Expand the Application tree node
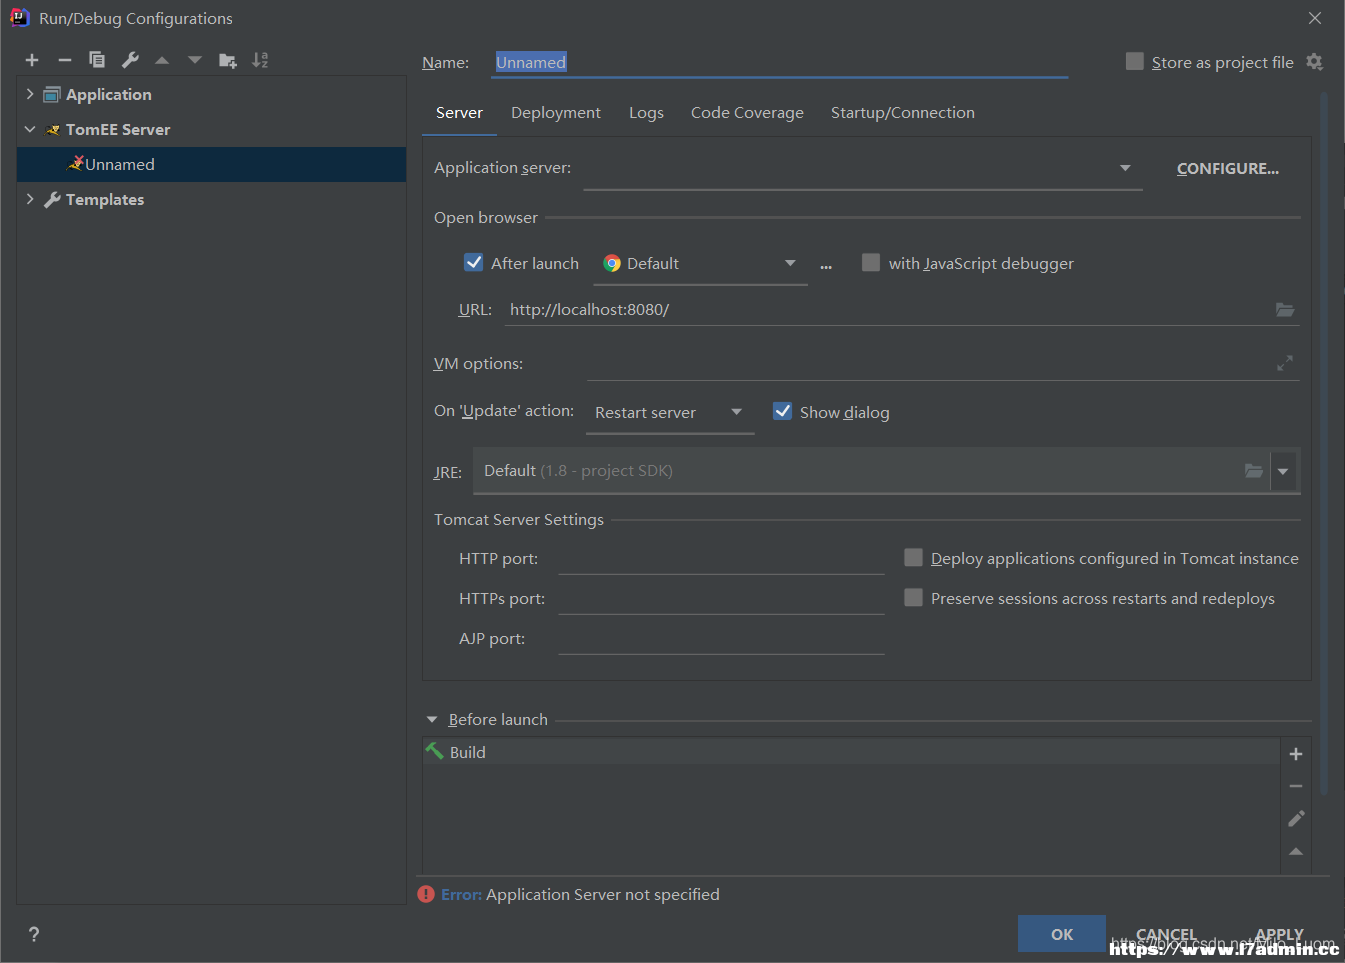 (x=30, y=94)
